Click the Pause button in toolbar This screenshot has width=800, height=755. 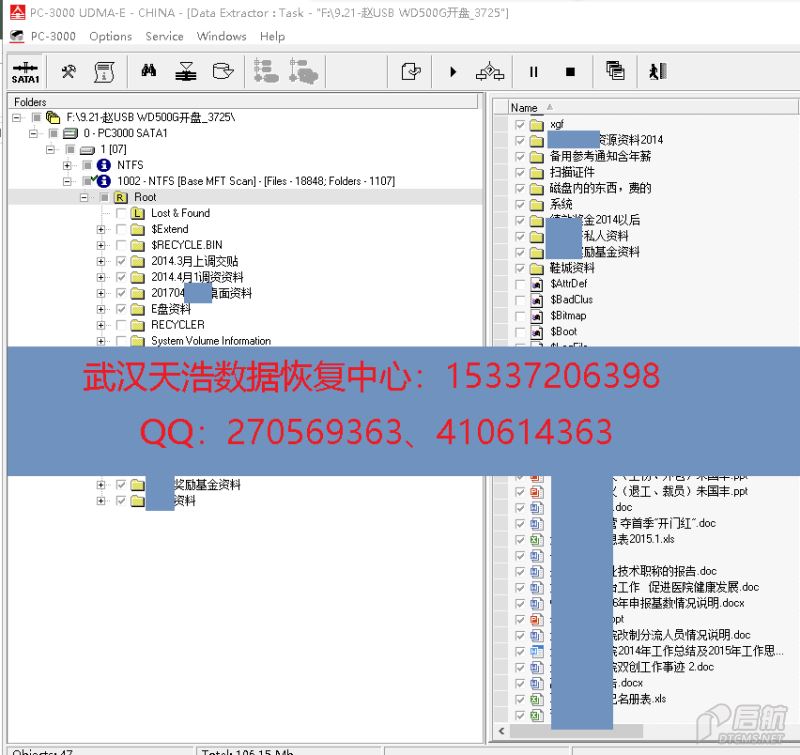point(533,72)
